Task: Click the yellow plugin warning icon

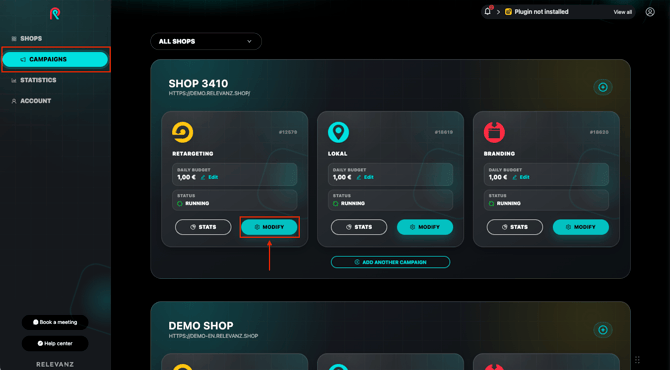Action: tap(508, 12)
